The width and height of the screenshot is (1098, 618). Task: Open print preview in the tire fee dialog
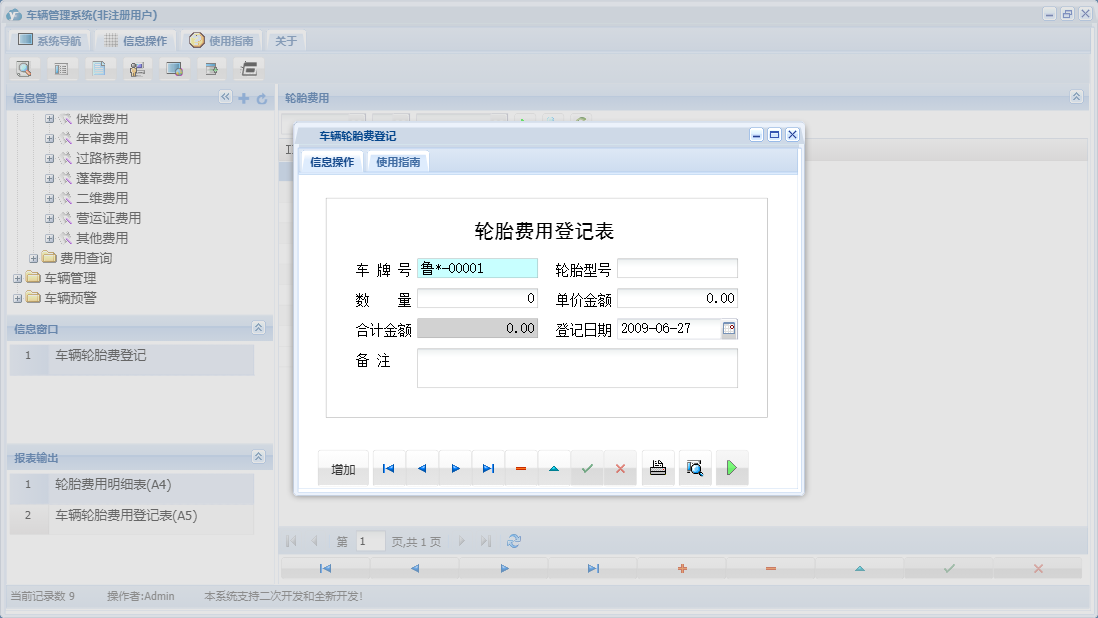point(694,467)
